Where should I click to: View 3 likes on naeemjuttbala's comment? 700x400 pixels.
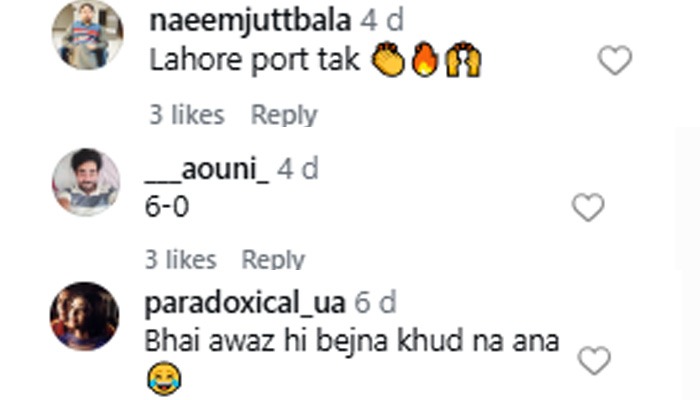[187, 115]
